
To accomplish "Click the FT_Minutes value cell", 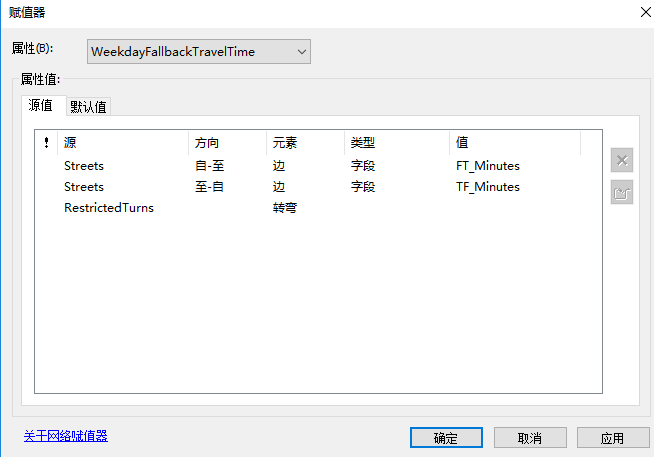I will (488, 166).
